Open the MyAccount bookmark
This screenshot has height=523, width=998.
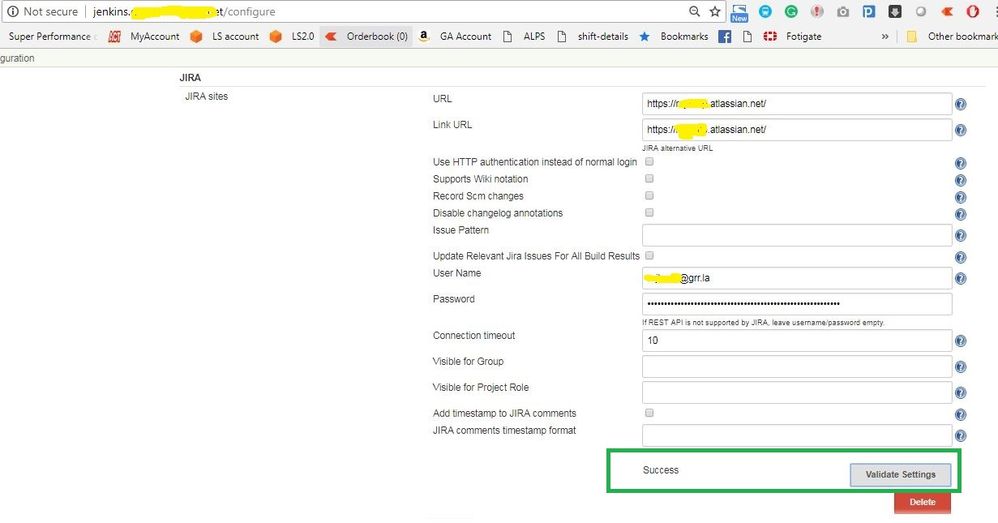pyautogui.click(x=144, y=36)
